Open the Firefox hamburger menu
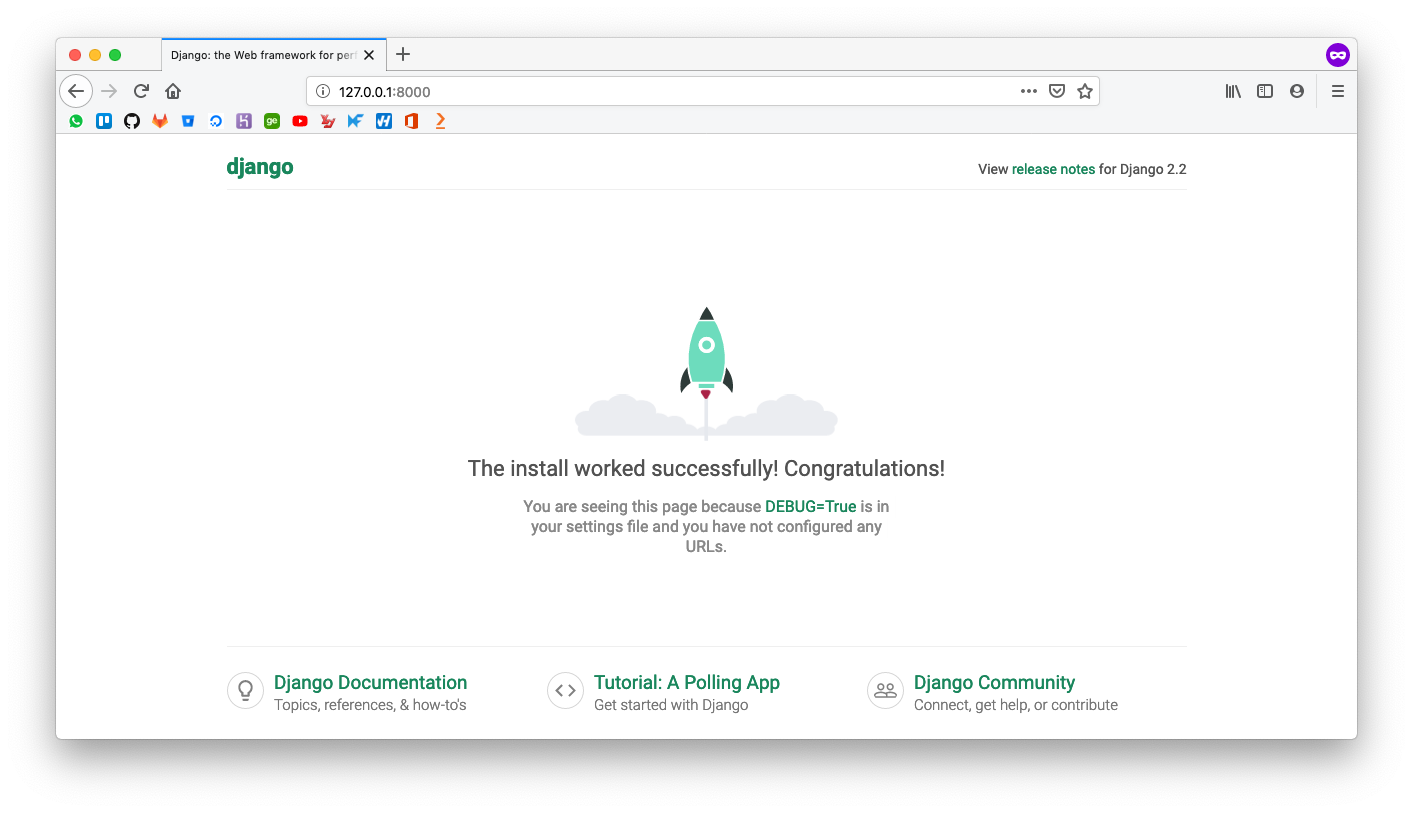The width and height of the screenshot is (1413, 813). 1338,91
